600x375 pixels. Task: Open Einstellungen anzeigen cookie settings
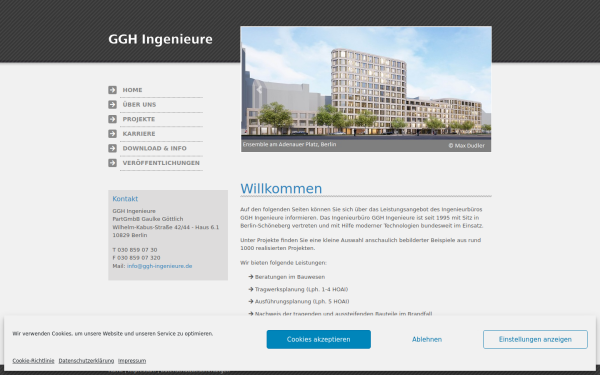[535, 339]
